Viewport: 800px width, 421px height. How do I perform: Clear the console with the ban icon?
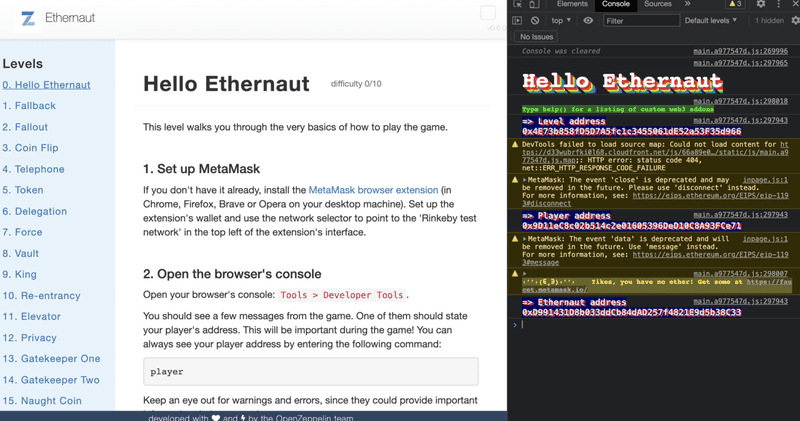click(x=535, y=20)
